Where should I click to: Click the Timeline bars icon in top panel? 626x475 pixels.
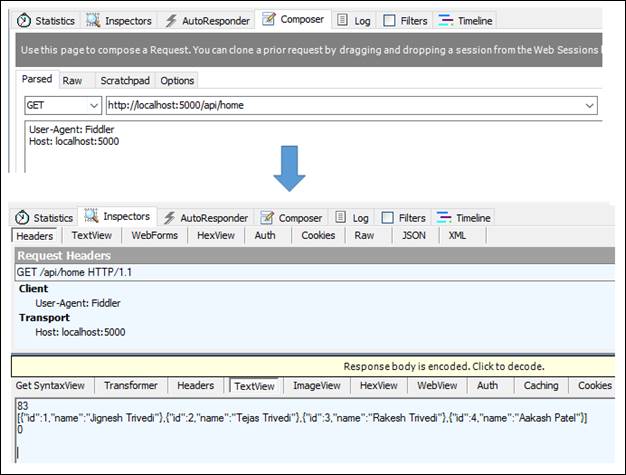(446, 20)
